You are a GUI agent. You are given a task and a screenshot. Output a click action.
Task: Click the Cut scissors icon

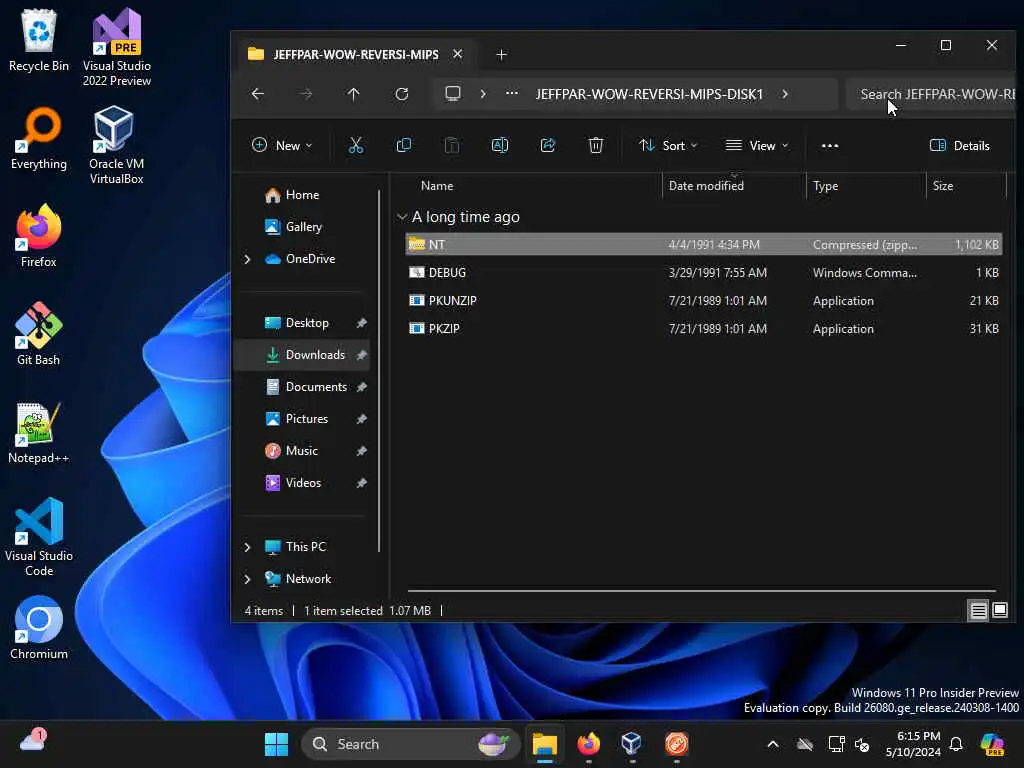(355, 146)
